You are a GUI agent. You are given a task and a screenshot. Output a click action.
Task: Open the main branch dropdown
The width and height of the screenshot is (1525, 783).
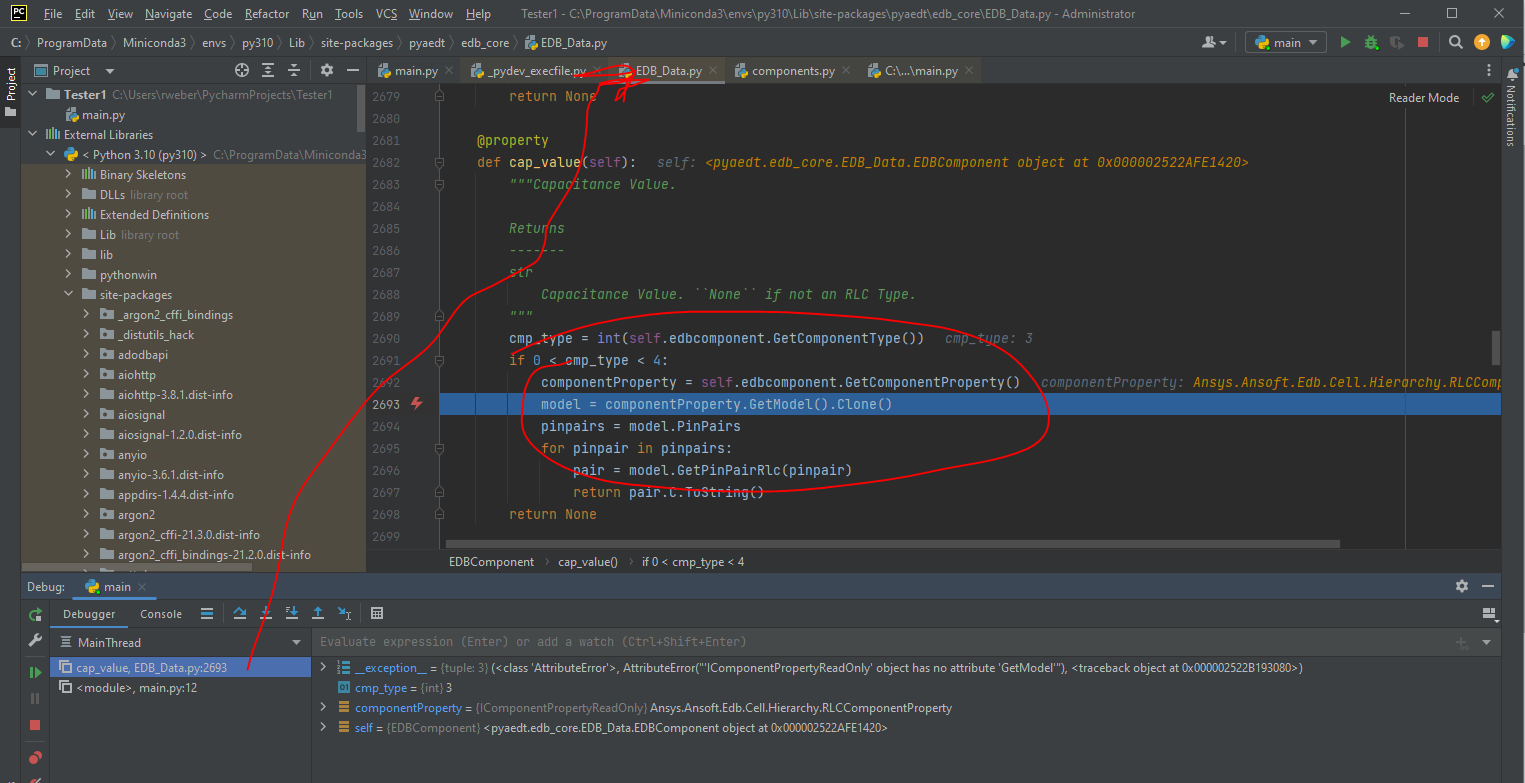(1285, 42)
